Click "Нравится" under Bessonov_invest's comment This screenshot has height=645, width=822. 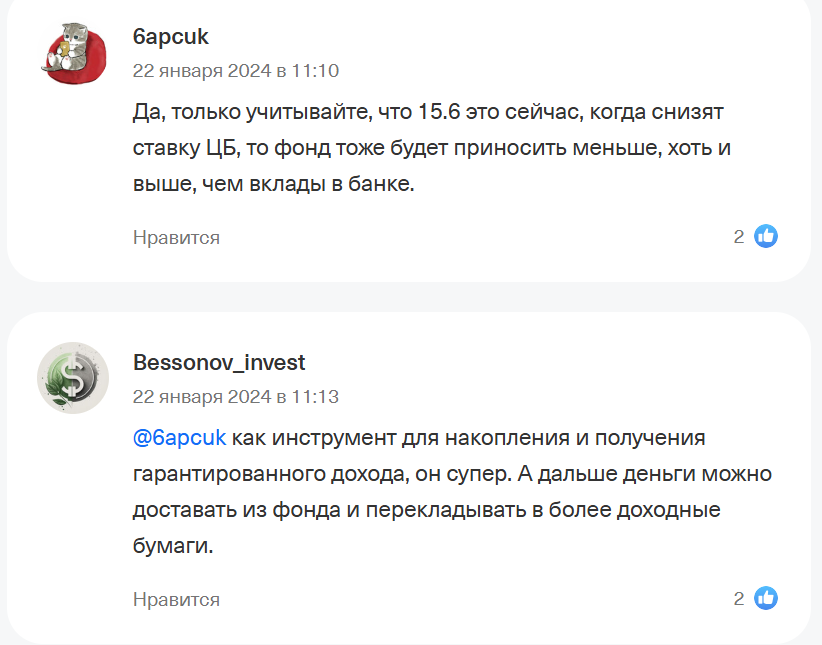coord(175,599)
